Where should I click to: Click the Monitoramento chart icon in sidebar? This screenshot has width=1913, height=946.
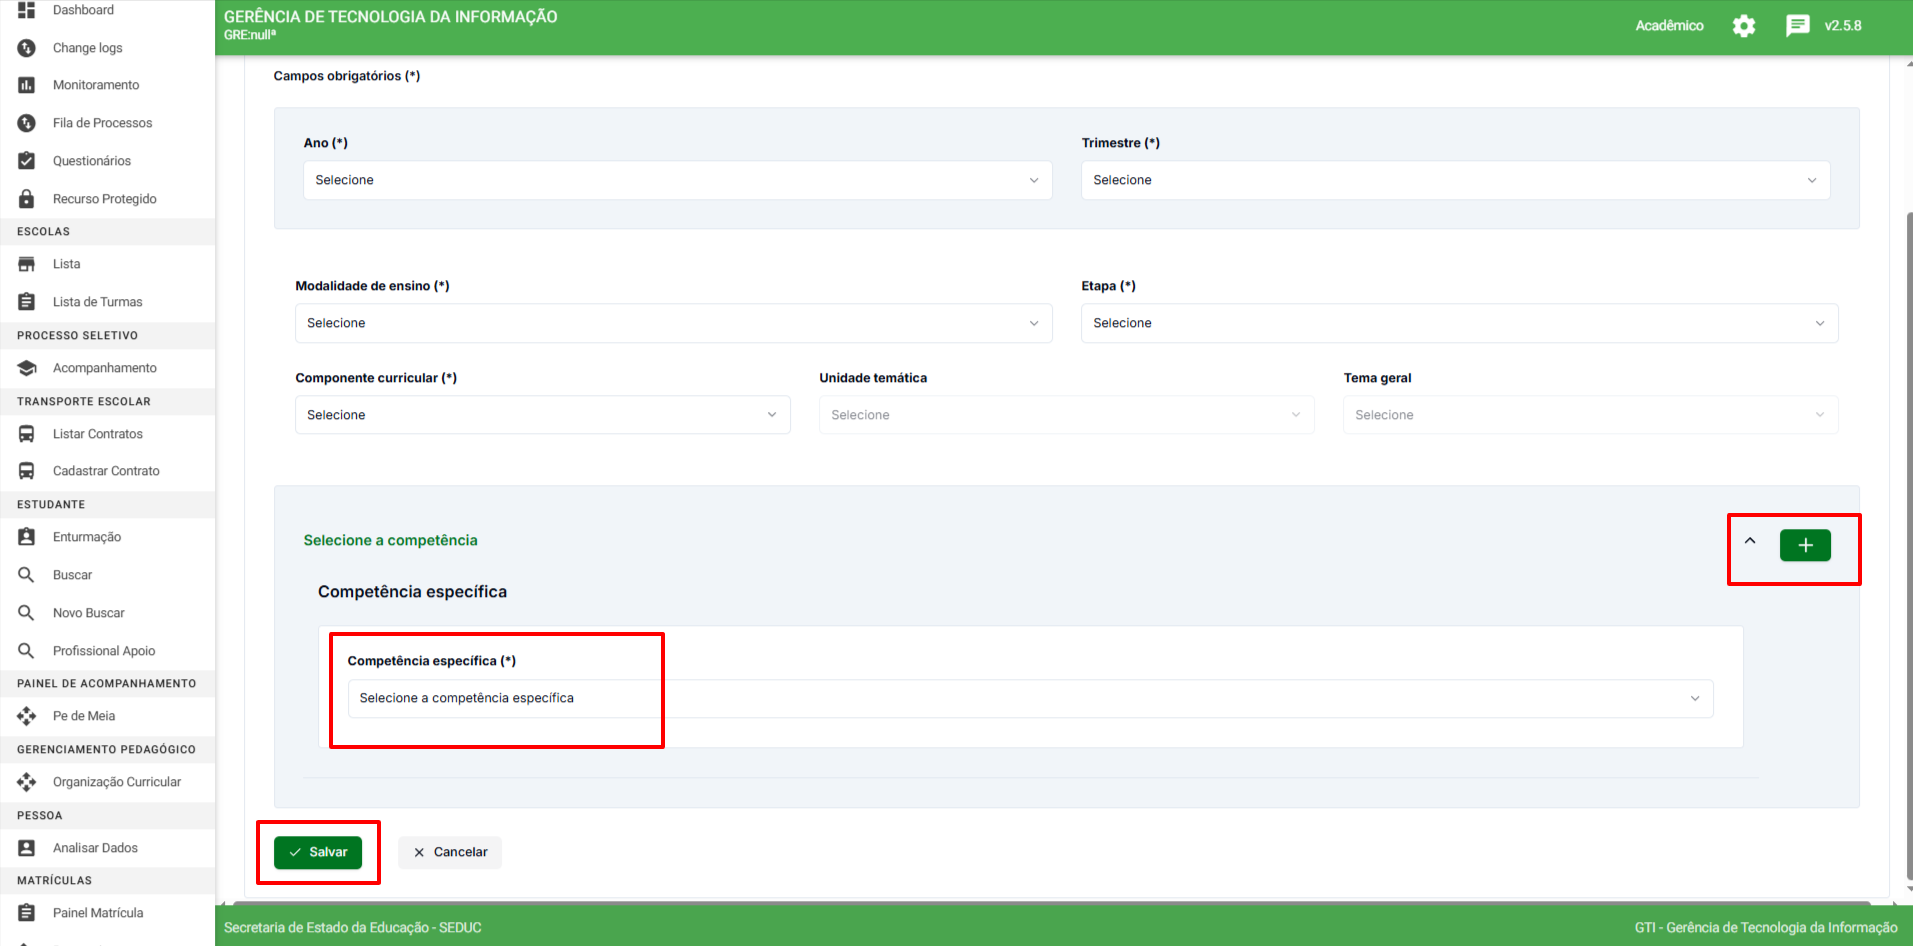(x=27, y=85)
